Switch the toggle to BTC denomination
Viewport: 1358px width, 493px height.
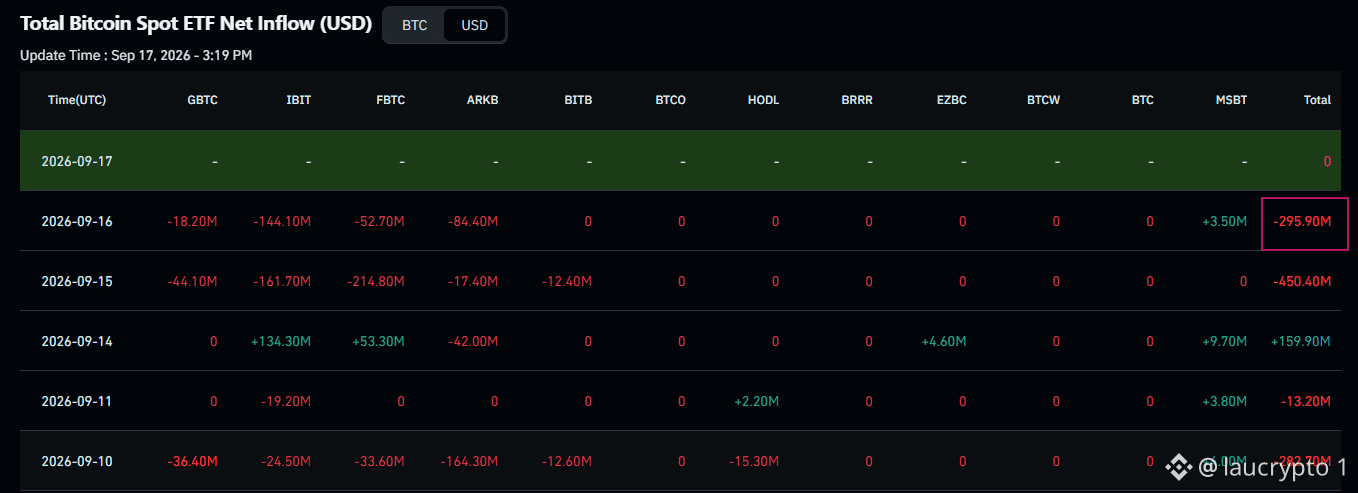tap(414, 25)
